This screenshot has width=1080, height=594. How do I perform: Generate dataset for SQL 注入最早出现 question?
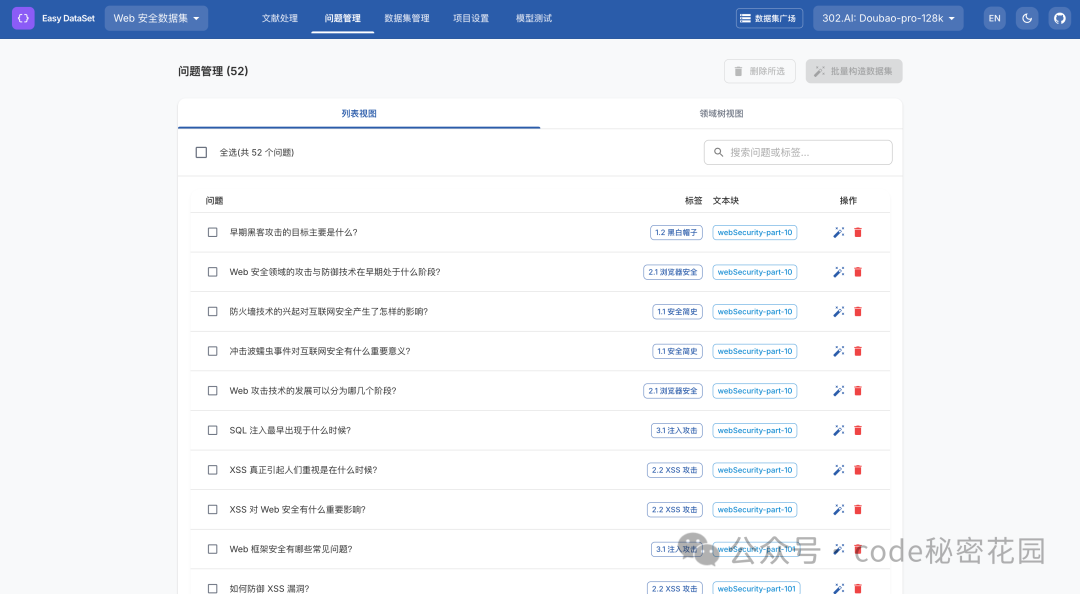838,431
